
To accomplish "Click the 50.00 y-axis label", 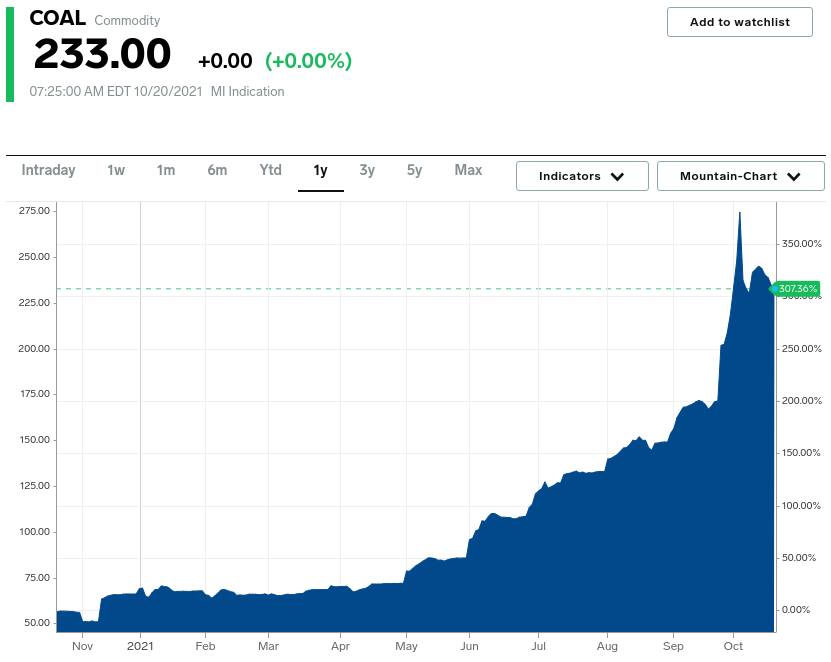I will click(37, 623).
